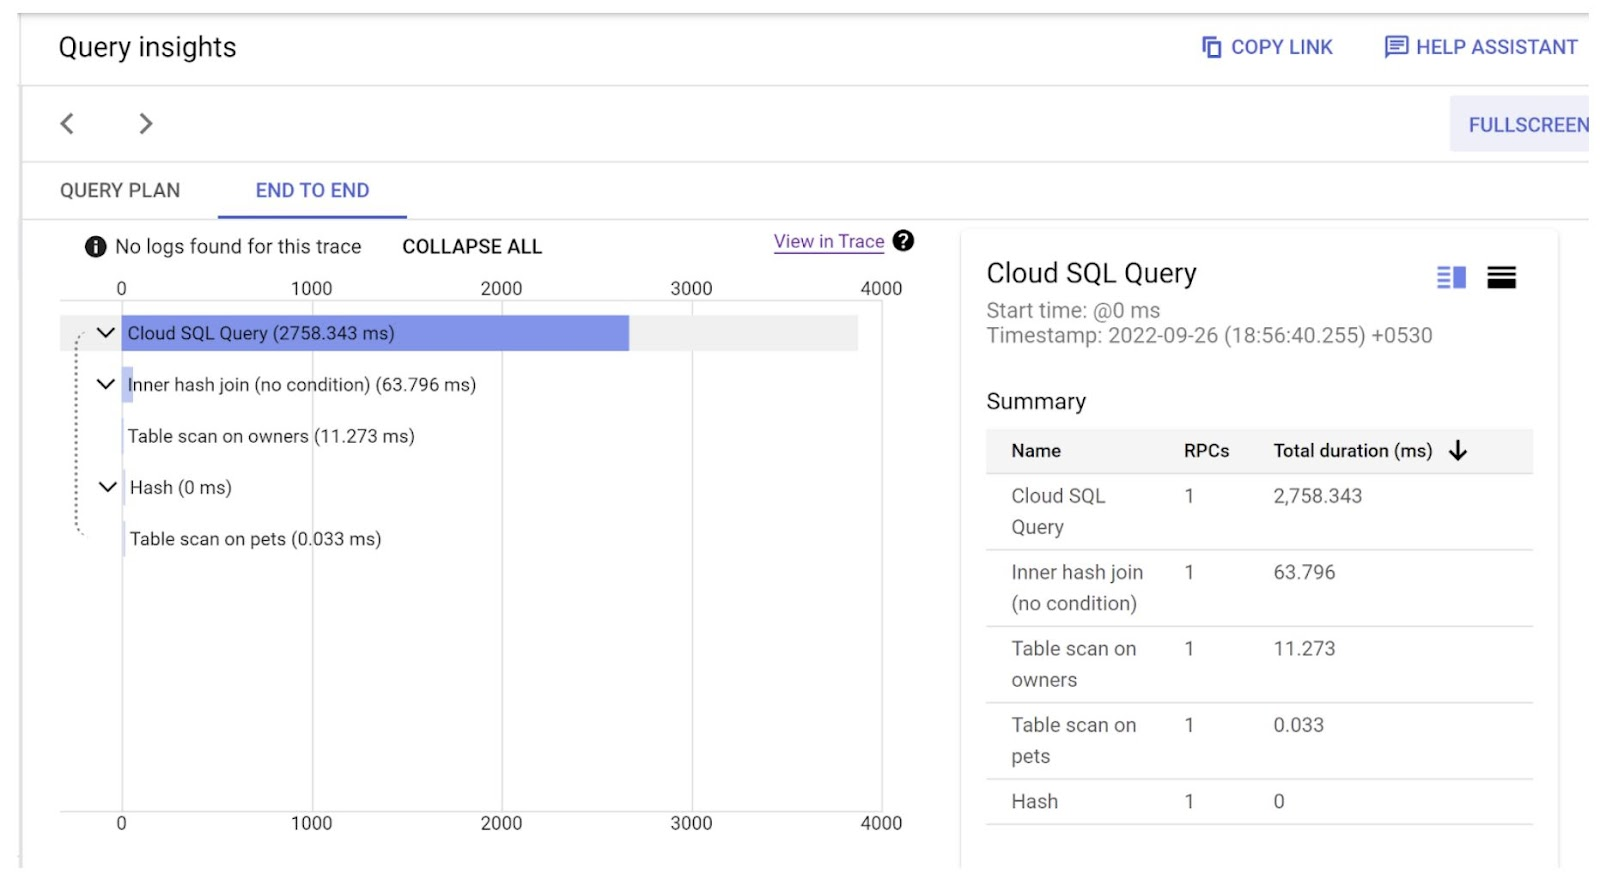The image size is (1600, 892).
Task: Select Hash (0 ms) span row
Action: 180,488
